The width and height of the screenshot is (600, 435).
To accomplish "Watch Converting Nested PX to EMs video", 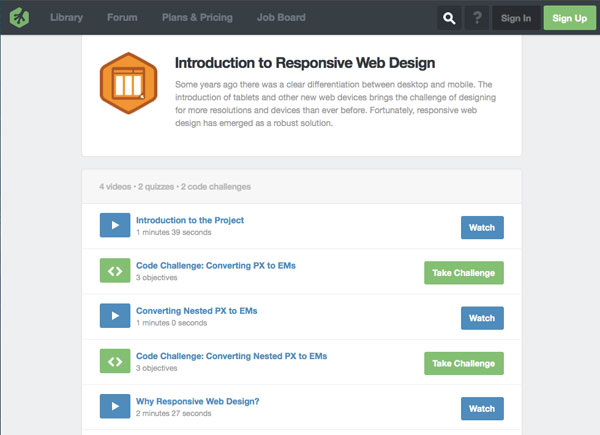I will coord(482,318).
